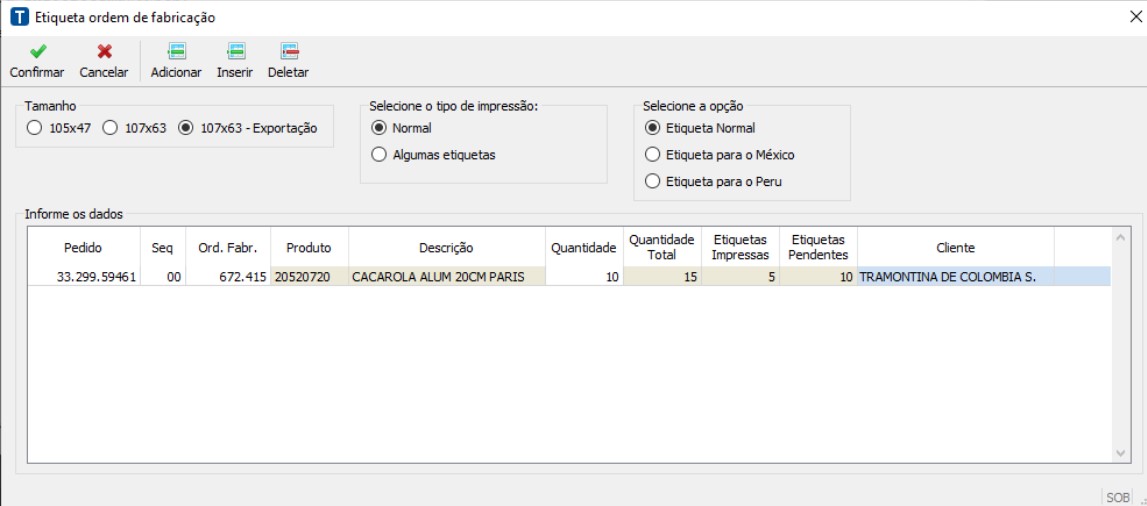Choose Algumas etiquetas print type
Viewport: 1147px width, 506px height.
pyautogui.click(x=379, y=155)
